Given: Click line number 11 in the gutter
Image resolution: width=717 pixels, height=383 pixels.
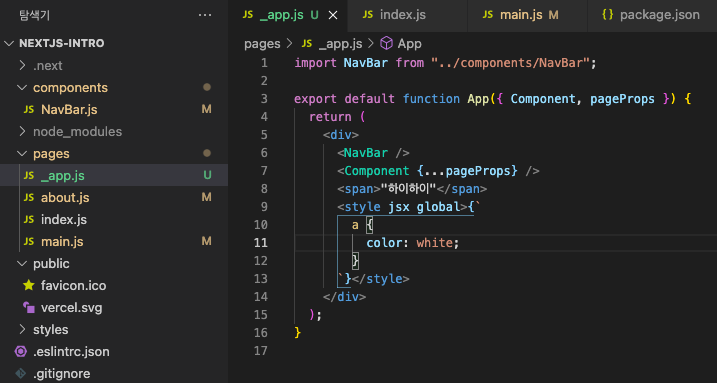Looking at the screenshot, I should click(x=260, y=243).
